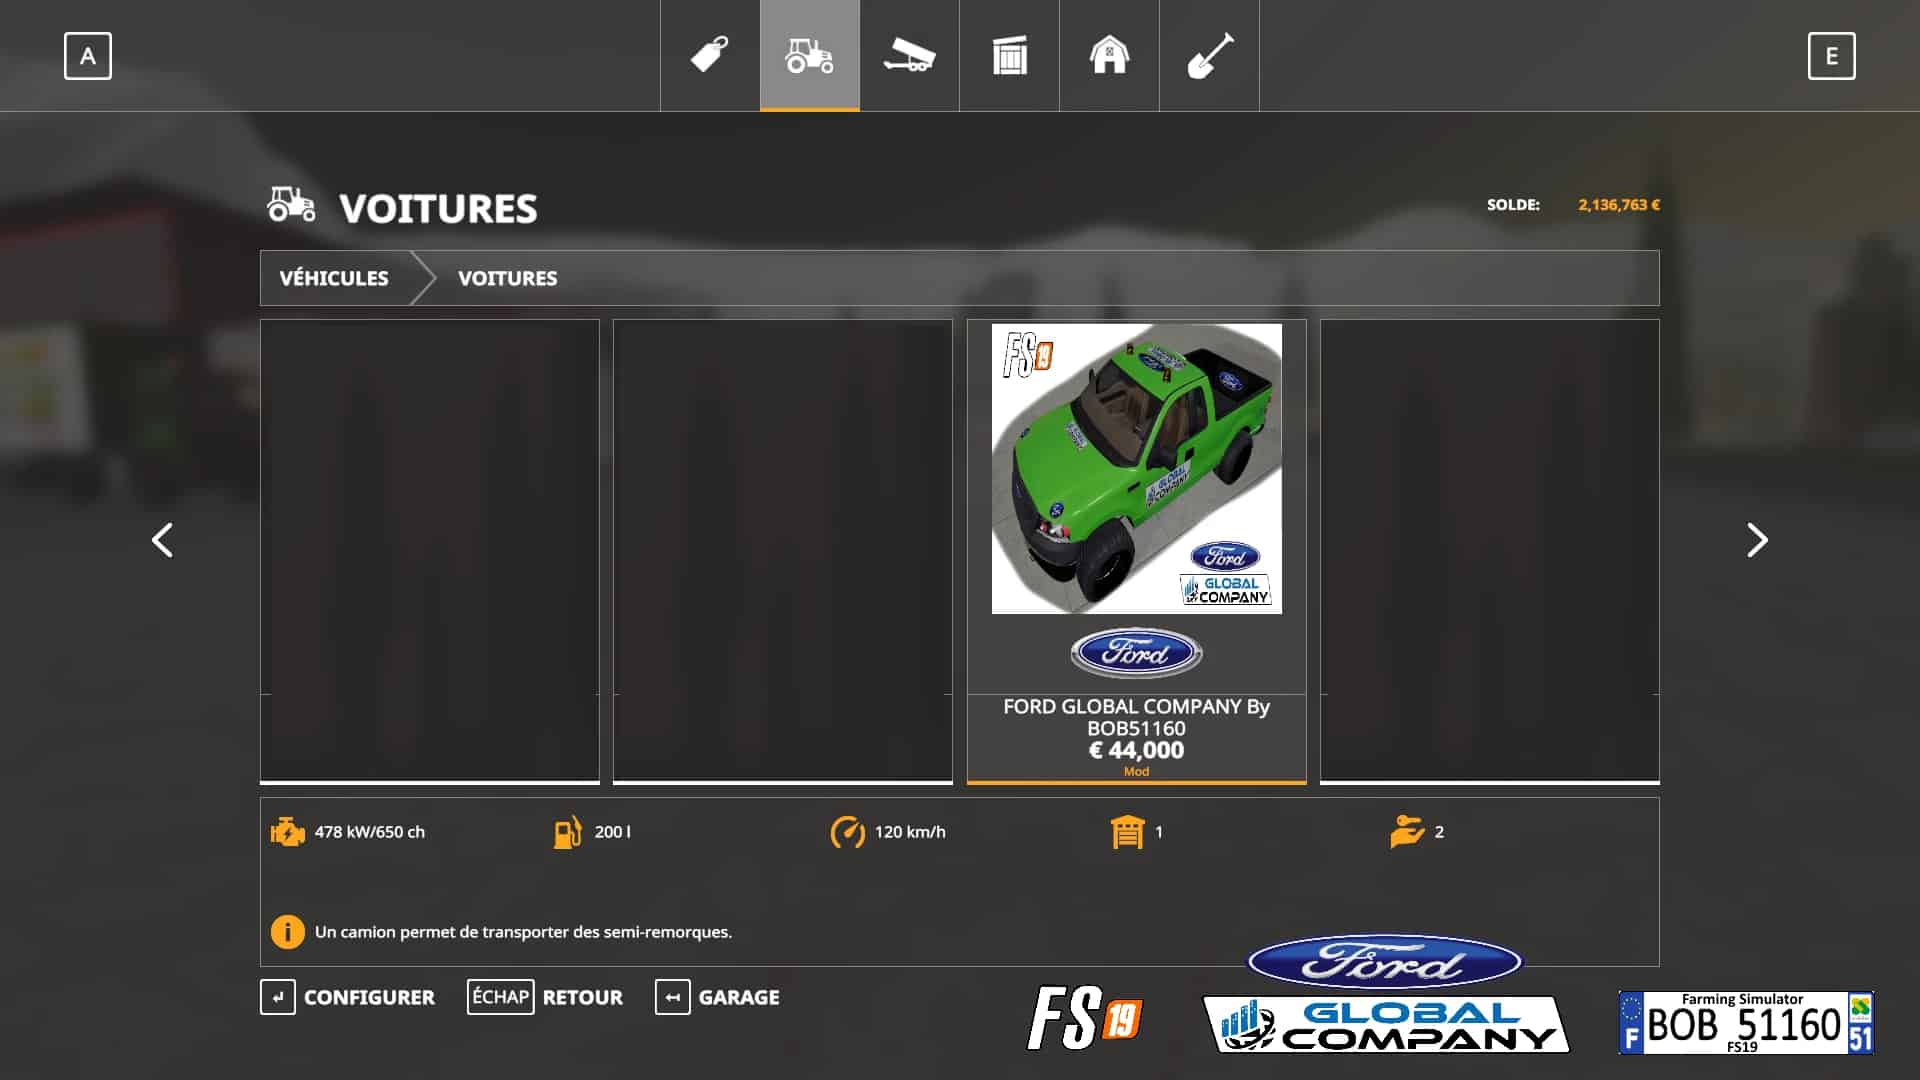Viewport: 1920px width, 1080px height.
Task: Click the engine power icon
Action: (x=287, y=831)
